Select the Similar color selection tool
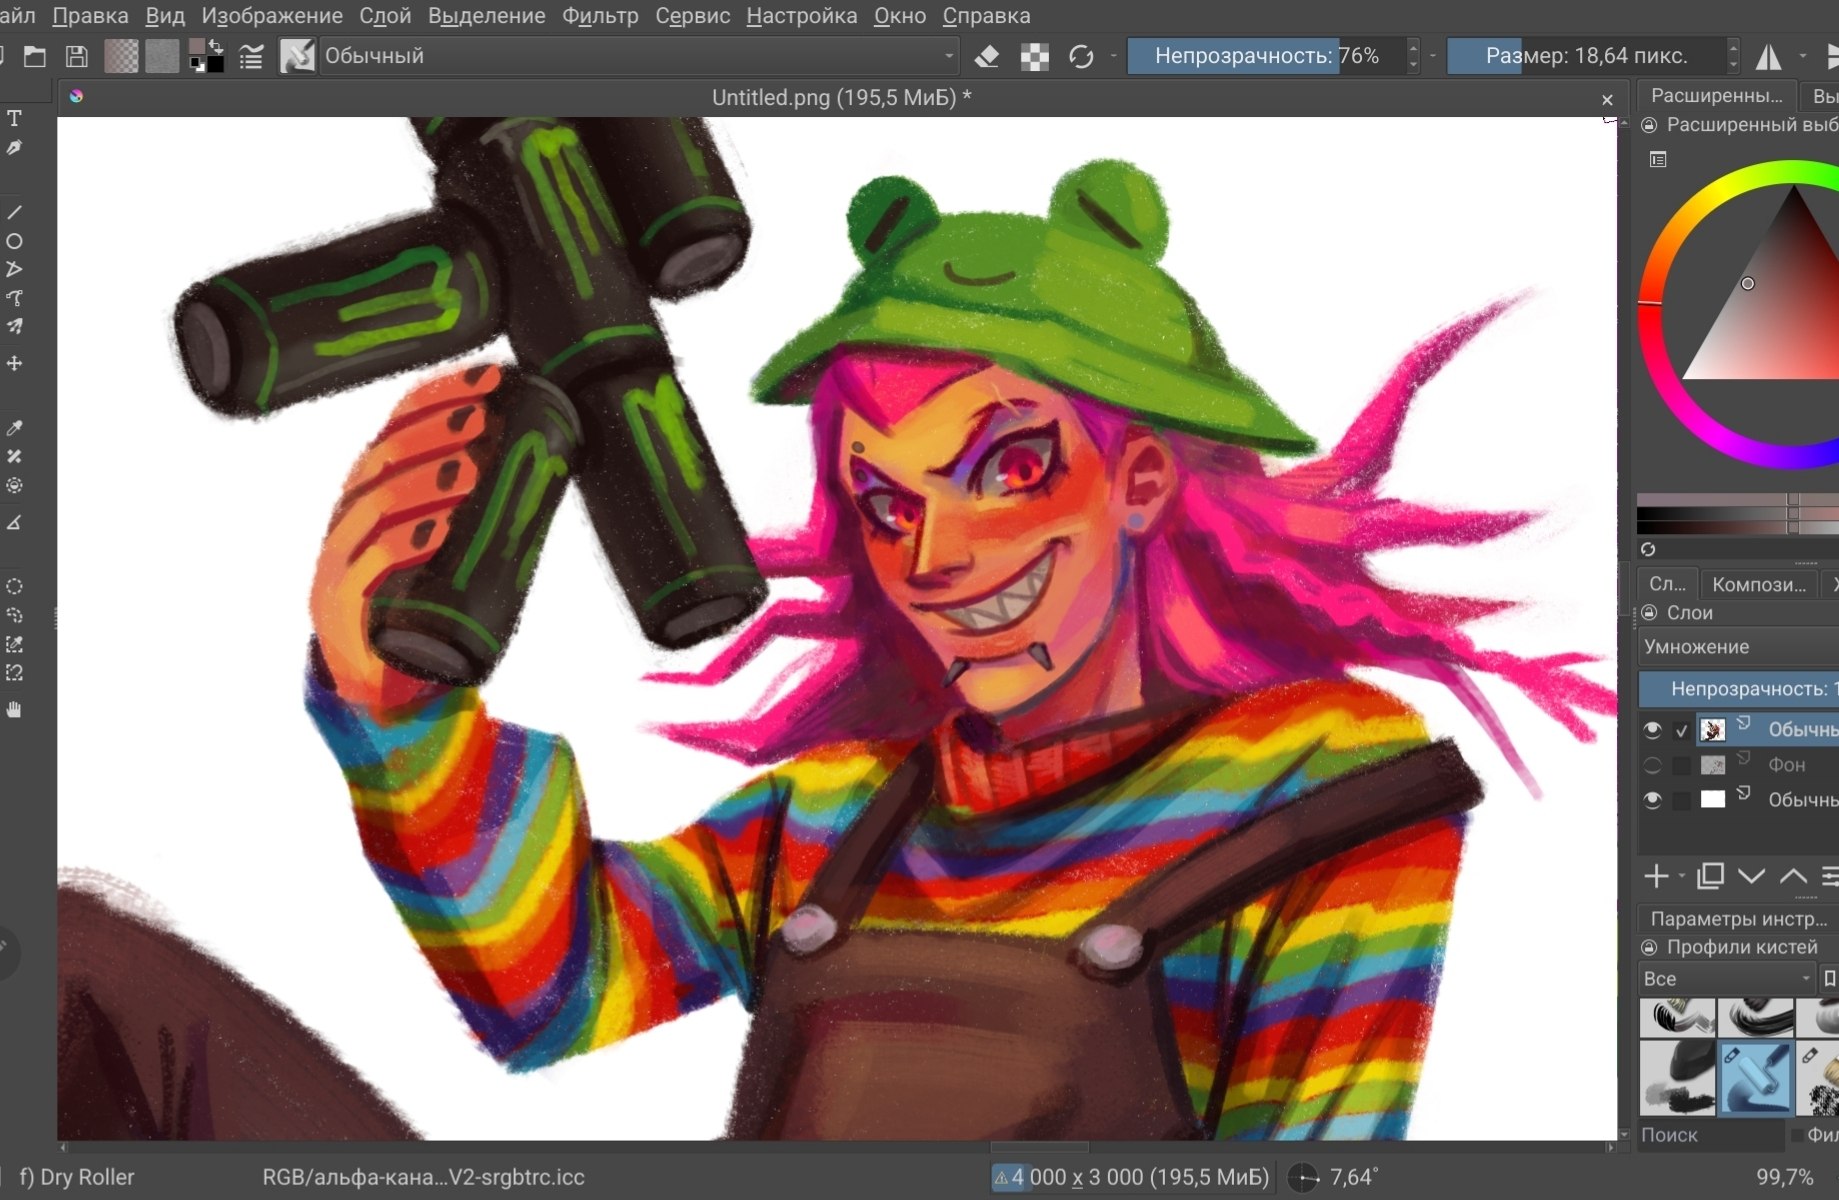1839x1200 pixels. pos(14,644)
